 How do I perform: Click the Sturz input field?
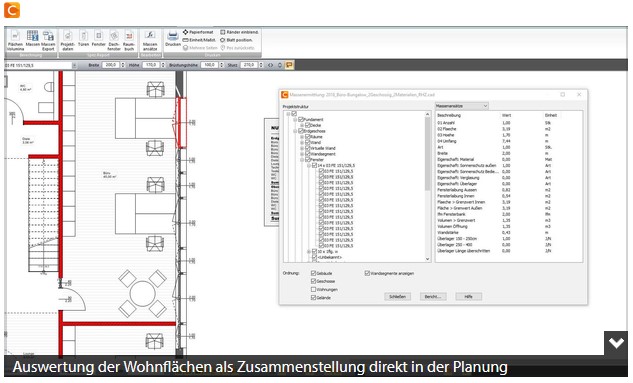tap(249, 65)
